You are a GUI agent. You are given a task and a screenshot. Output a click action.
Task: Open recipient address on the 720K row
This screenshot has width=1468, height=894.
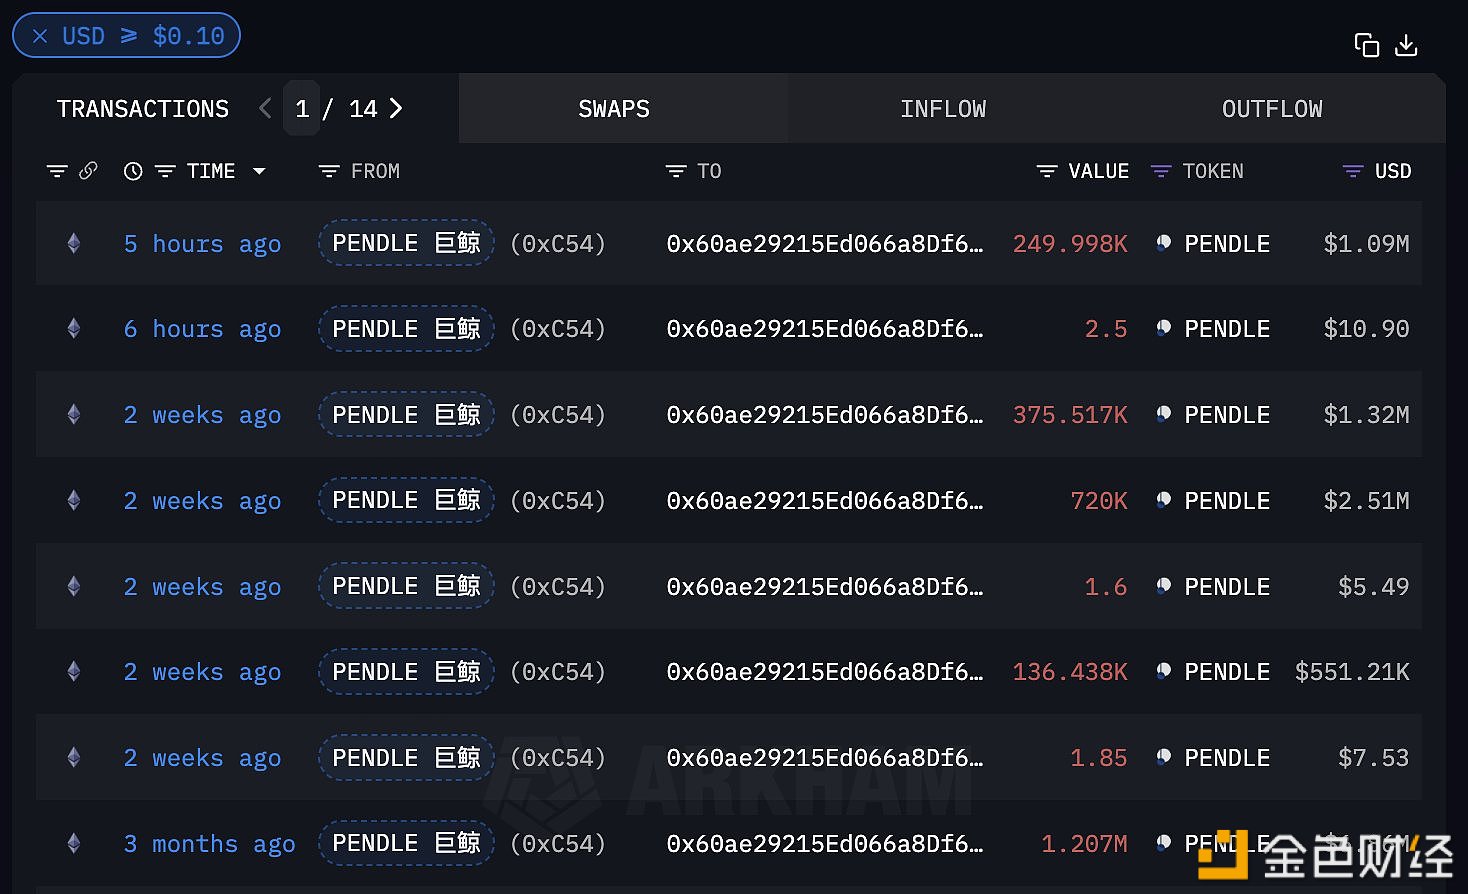coord(825,501)
